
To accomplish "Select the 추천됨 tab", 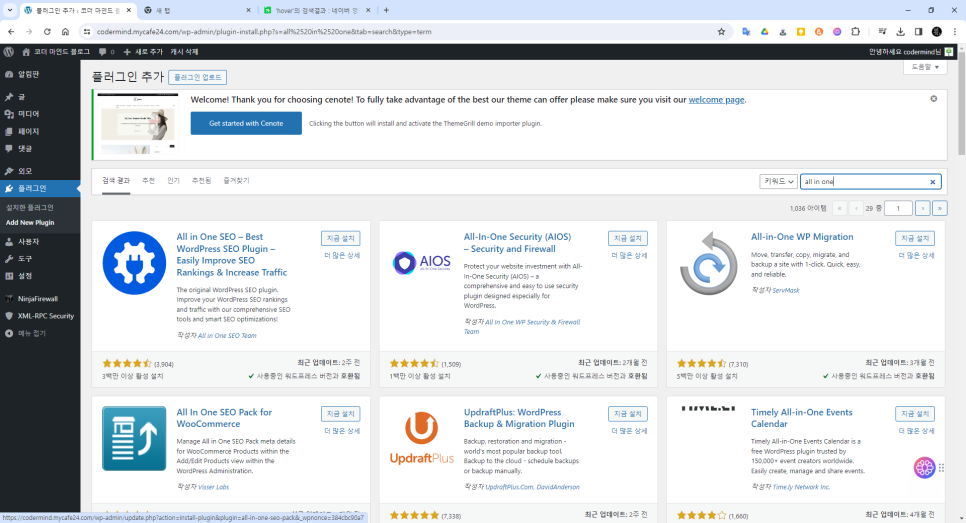I will click(201, 180).
